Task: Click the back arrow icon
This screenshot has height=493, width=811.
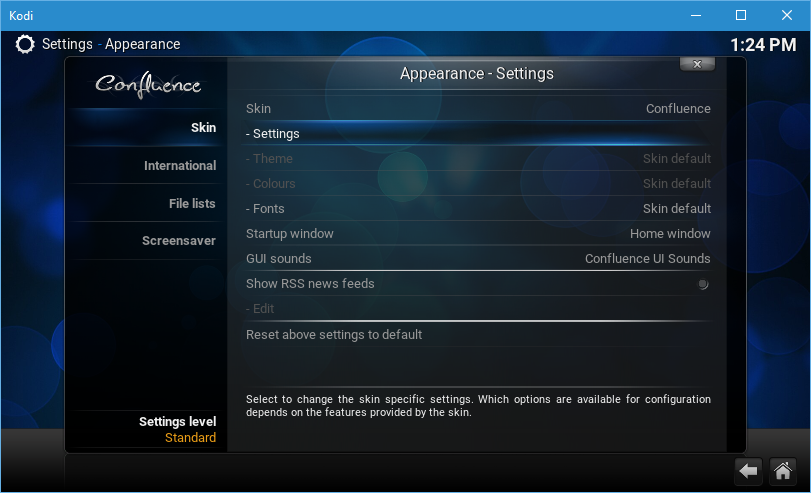Action: pyautogui.click(x=748, y=470)
